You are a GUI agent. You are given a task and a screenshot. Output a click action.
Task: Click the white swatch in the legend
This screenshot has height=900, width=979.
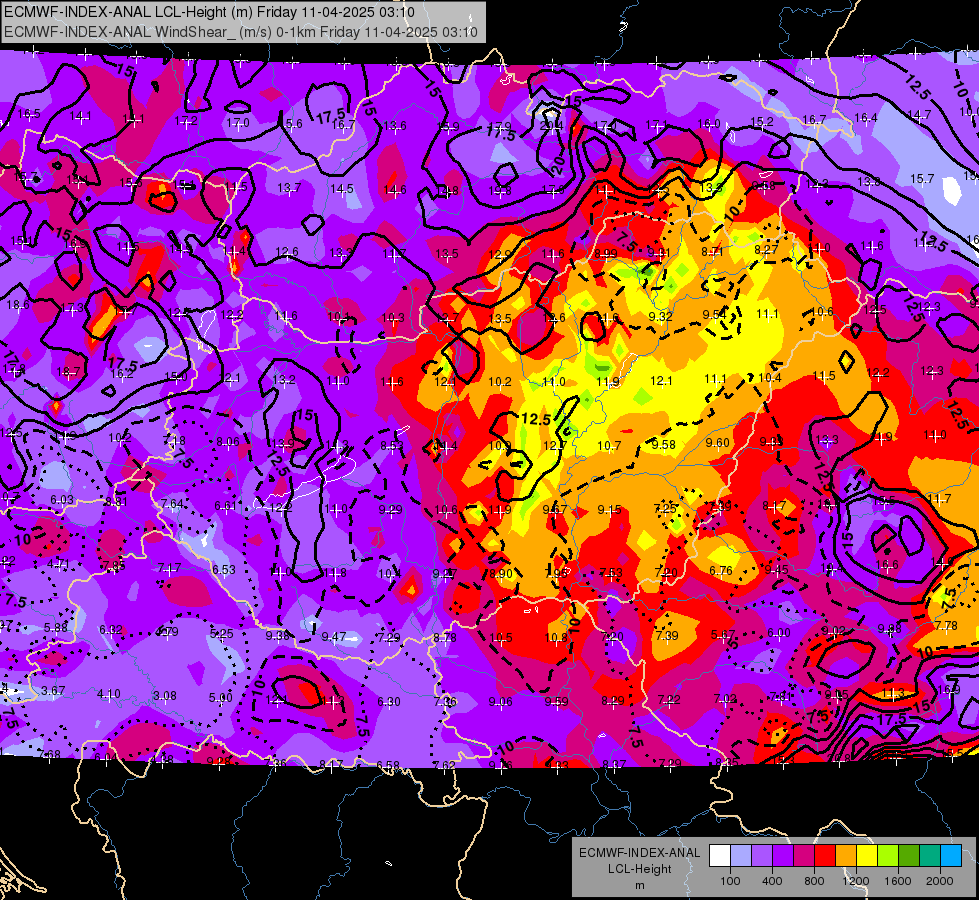pos(720,856)
